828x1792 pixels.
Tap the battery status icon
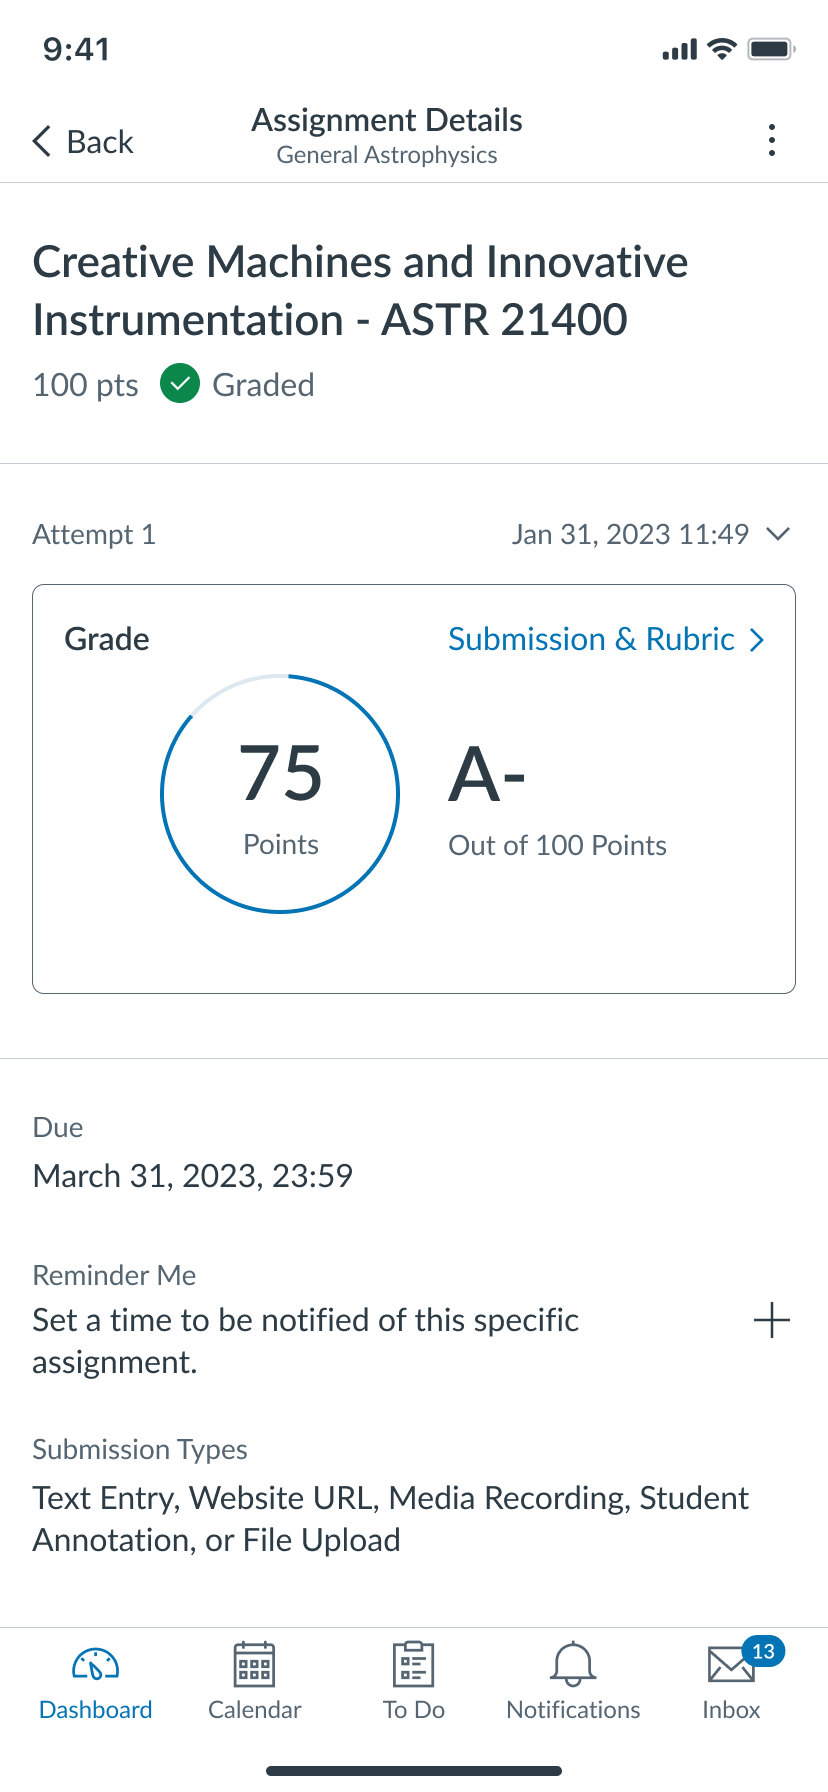[771, 49]
